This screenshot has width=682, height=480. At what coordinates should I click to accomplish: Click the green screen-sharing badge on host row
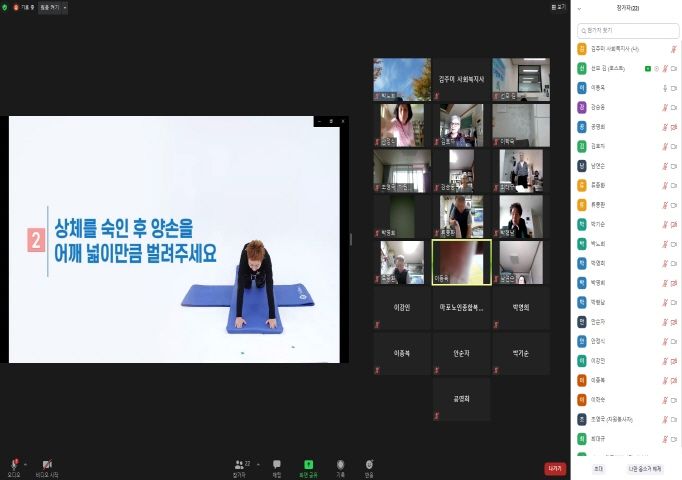(648, 68)
